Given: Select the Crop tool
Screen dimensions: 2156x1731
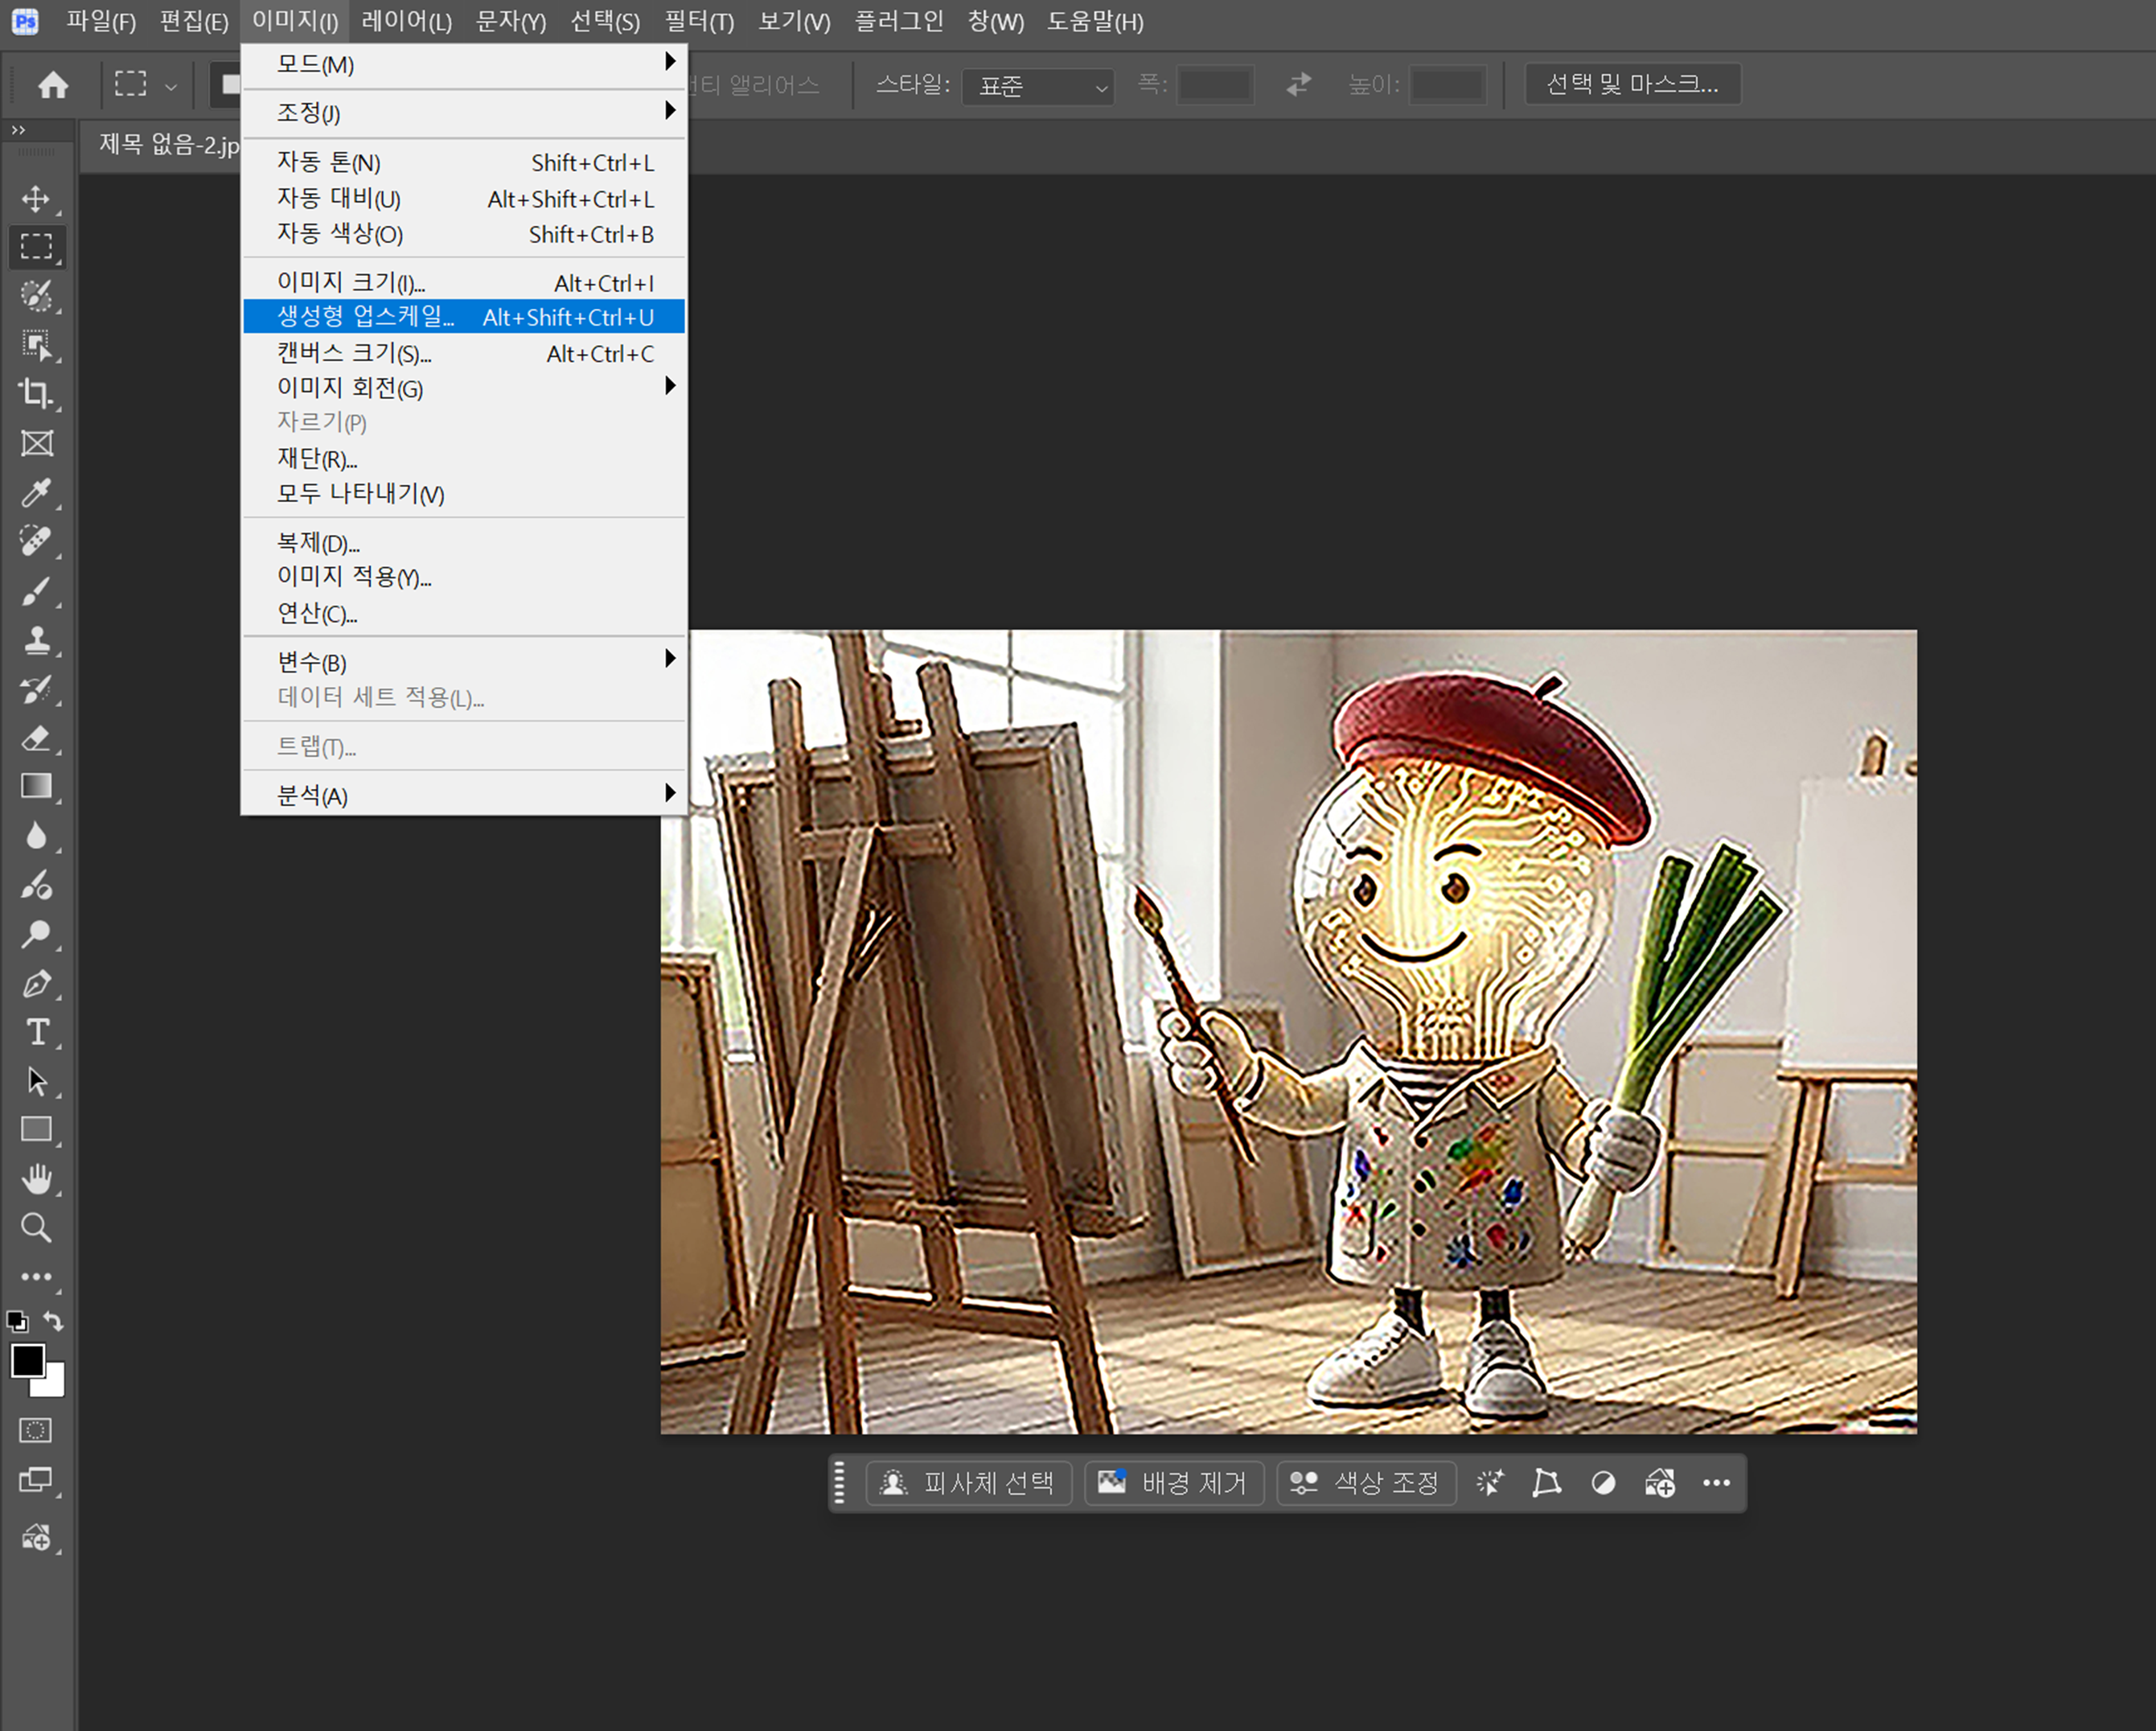Looking at the screenshot, I should coord(36,393).
